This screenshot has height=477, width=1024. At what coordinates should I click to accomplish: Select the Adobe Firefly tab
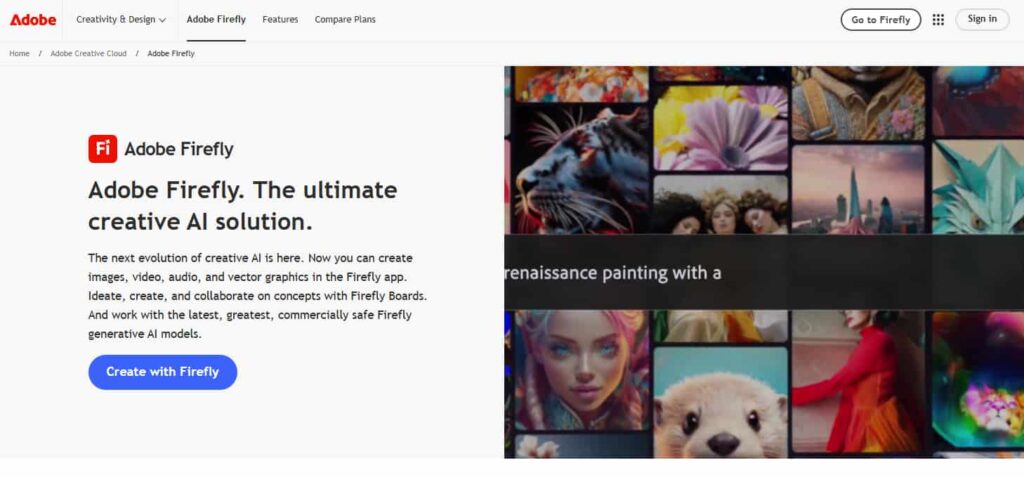[216, 20]
